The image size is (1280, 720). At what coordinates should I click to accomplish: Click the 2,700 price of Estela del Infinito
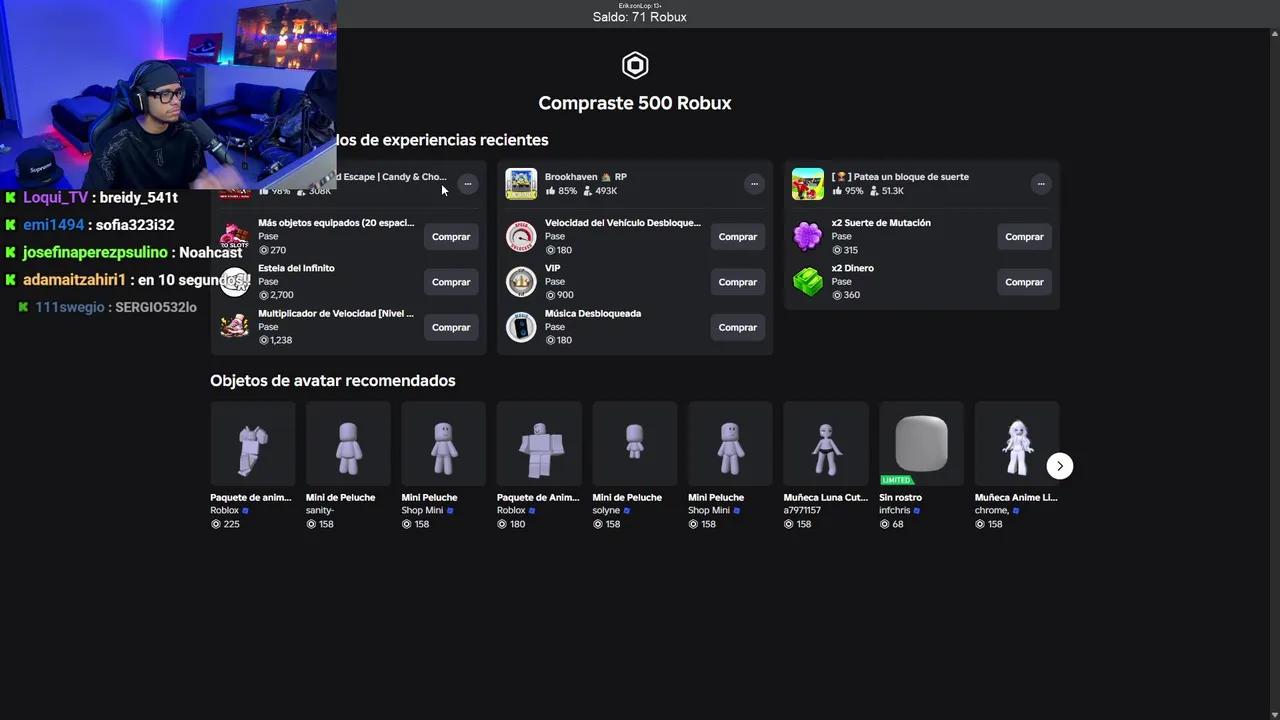pos(276,295)
